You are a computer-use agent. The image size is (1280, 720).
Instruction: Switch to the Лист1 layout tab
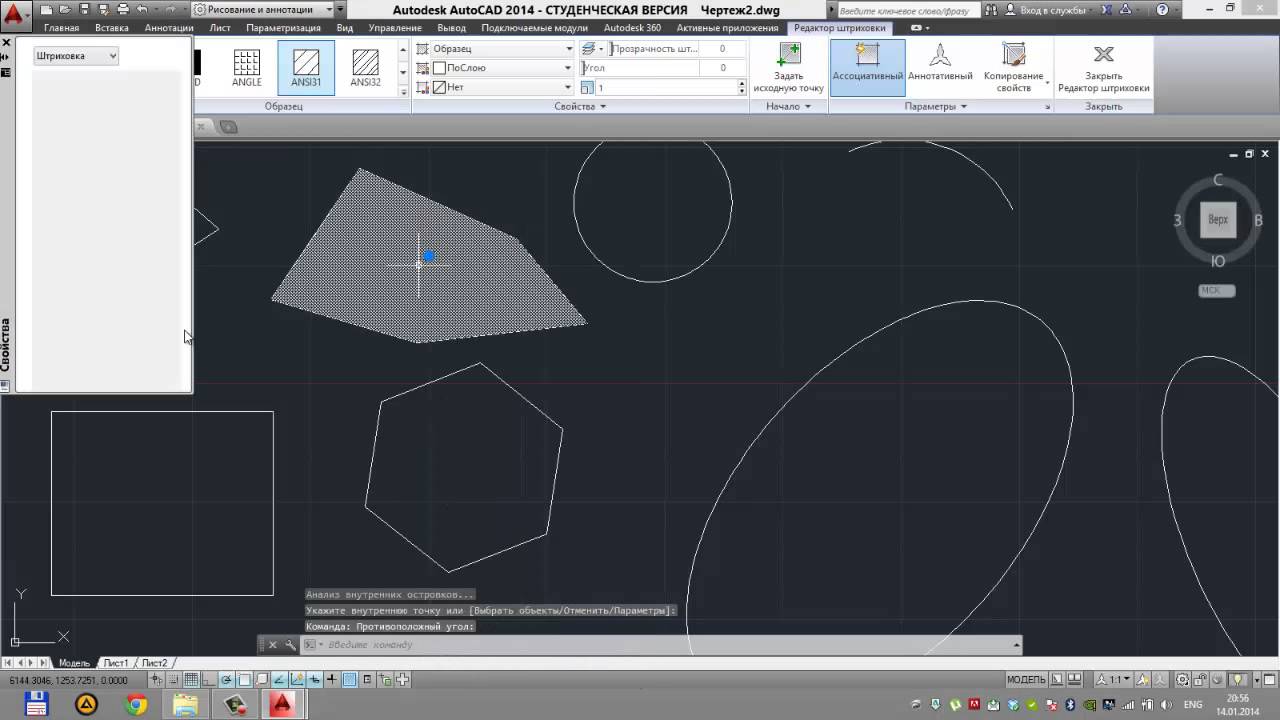point(116,663)
